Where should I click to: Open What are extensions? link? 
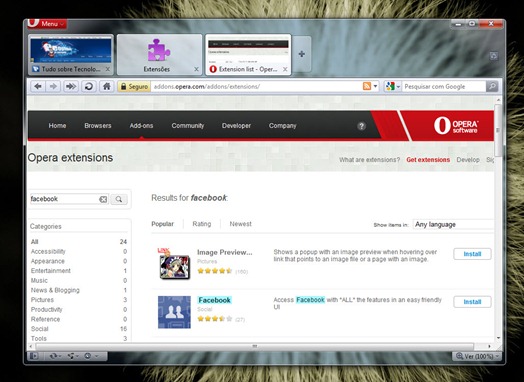(x=369, y=160)
